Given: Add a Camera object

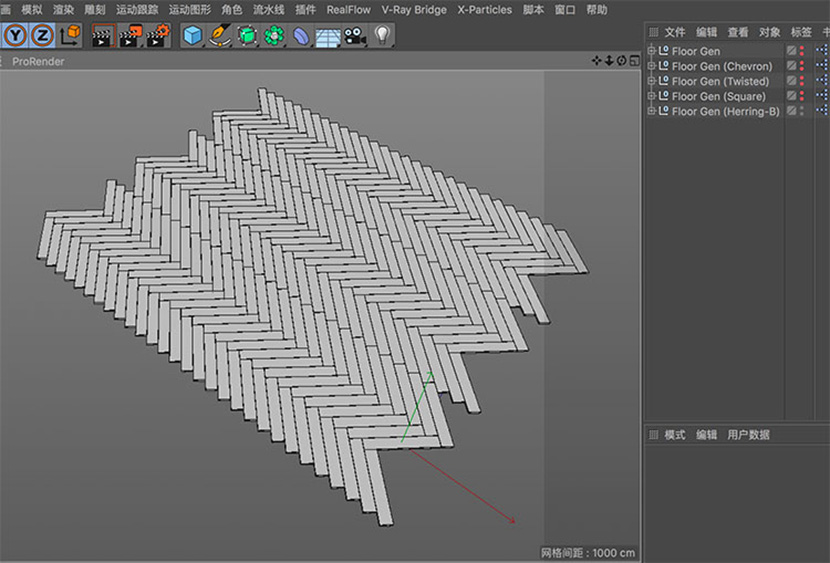Looking at the screenshot, I should pyautogui.click(x=355, y=36).
